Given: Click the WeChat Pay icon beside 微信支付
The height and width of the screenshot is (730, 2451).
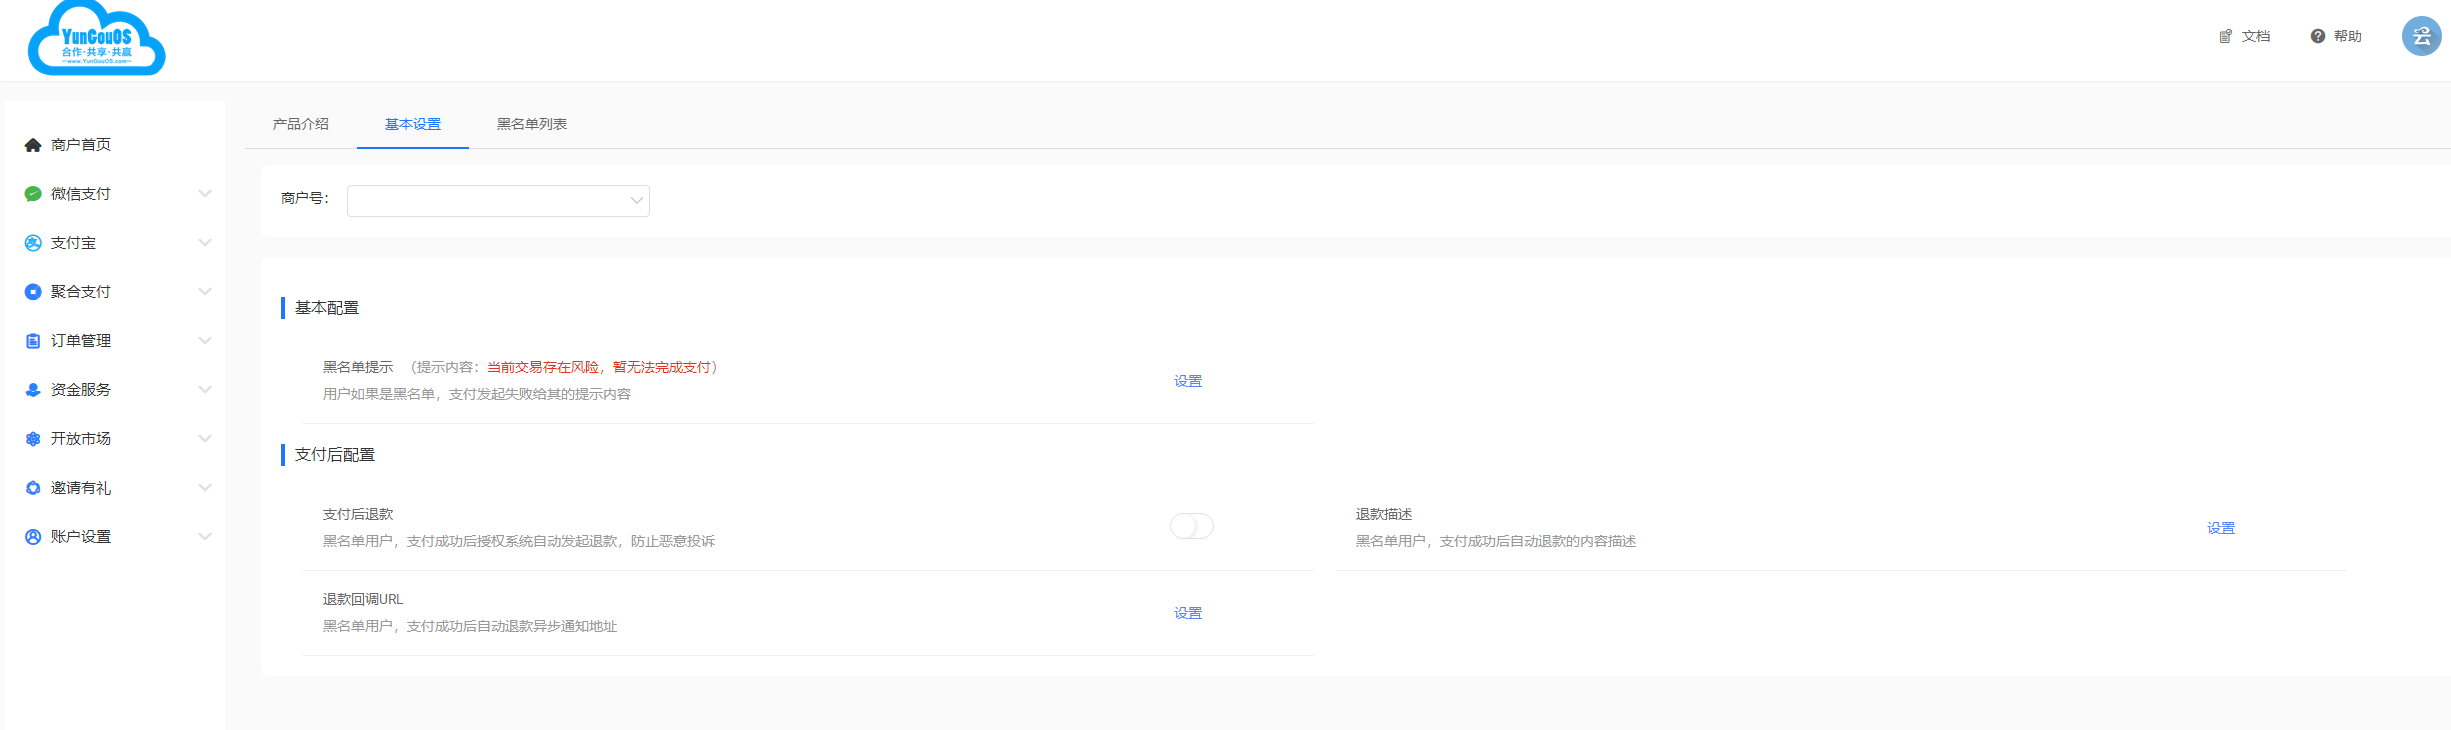Looking at the screenshot, I should click(33, 194).
